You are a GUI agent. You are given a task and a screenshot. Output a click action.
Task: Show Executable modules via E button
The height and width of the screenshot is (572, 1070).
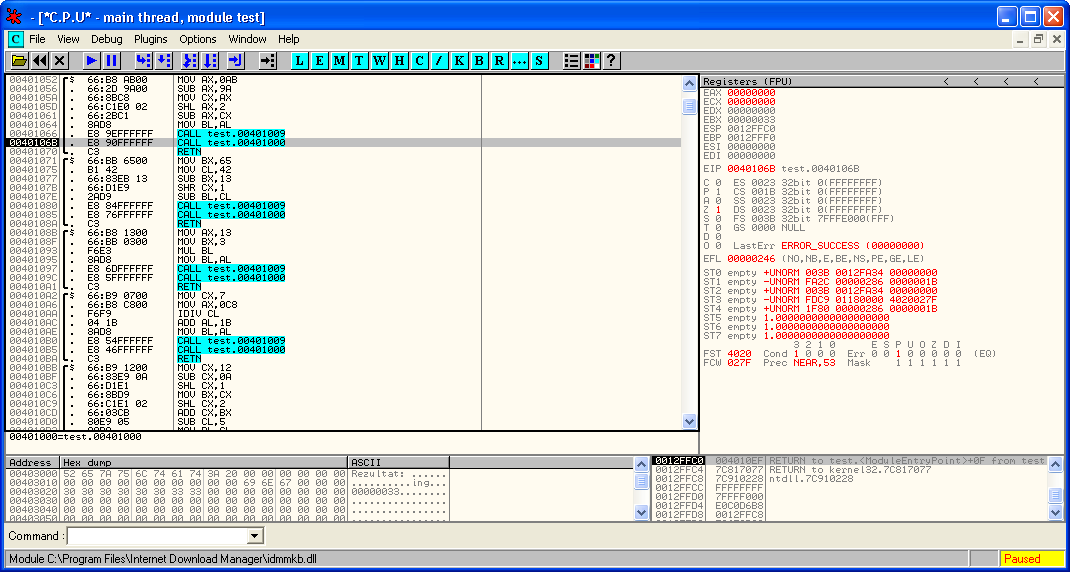(319, 61)
